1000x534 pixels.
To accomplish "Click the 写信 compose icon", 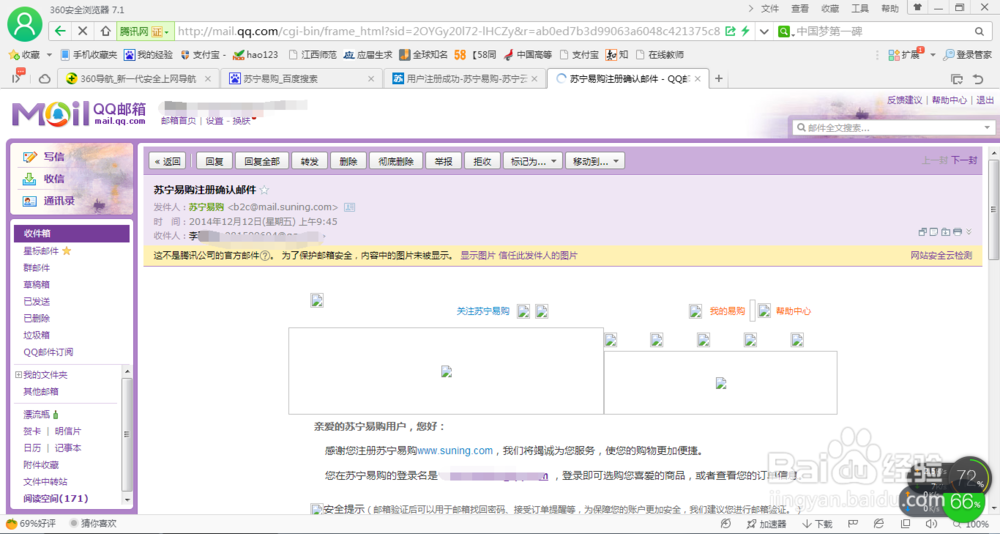I will click(29, 157).
